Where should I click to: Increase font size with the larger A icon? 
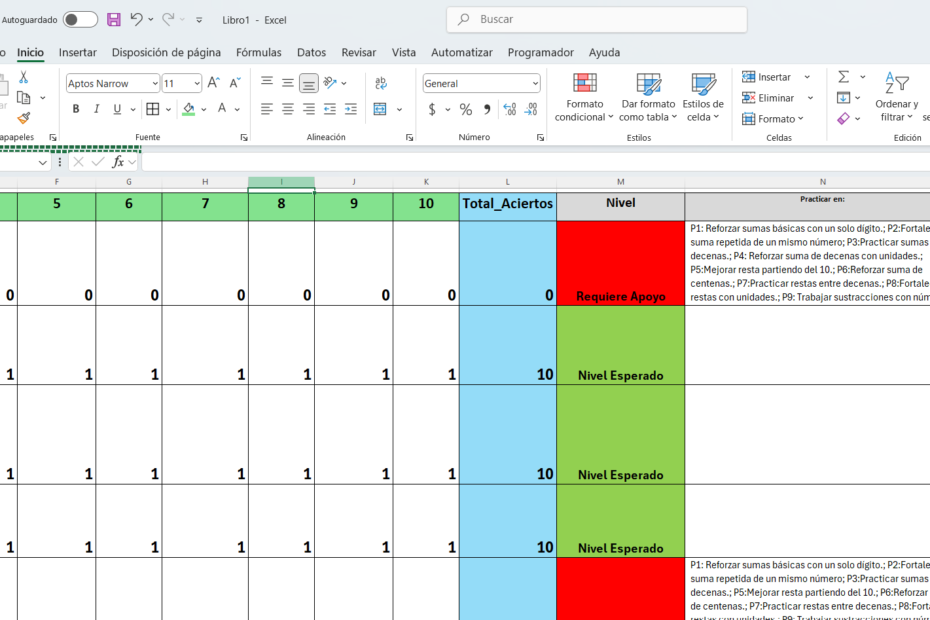click(214, 83)
